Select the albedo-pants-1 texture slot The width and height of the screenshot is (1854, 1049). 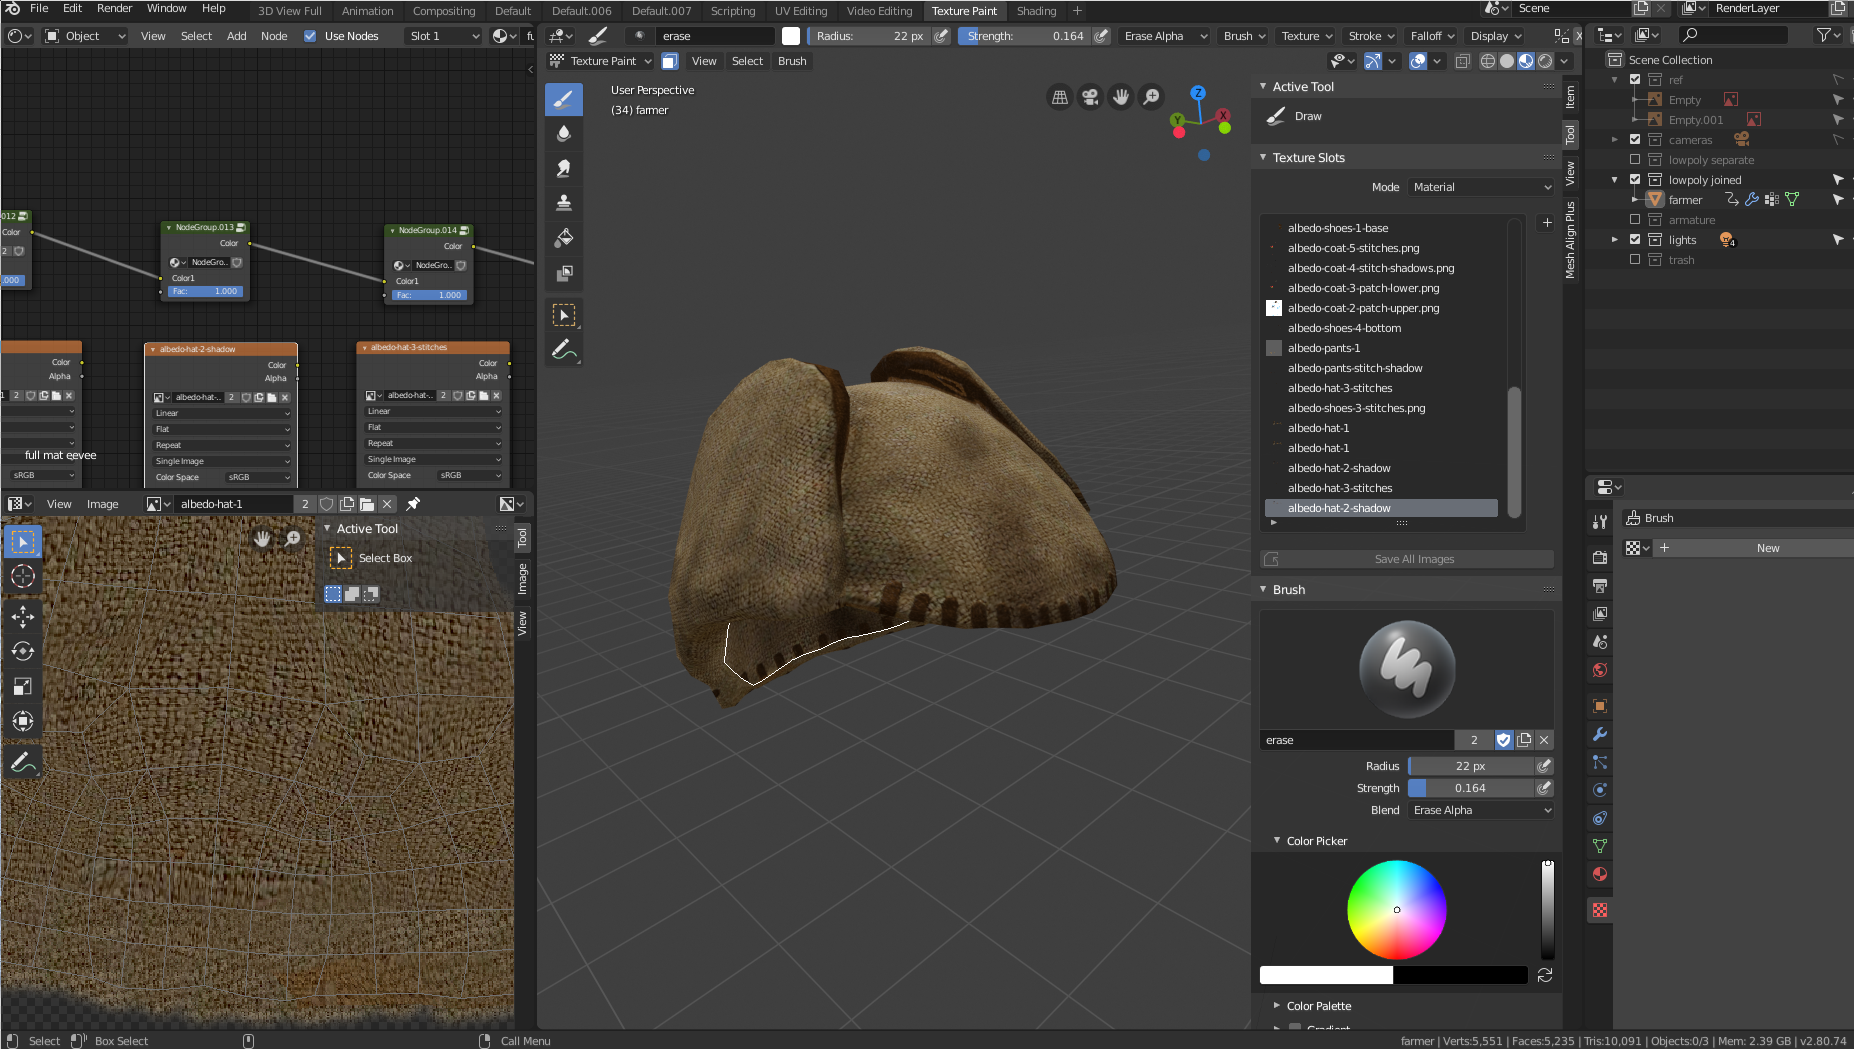[1382, 348]
